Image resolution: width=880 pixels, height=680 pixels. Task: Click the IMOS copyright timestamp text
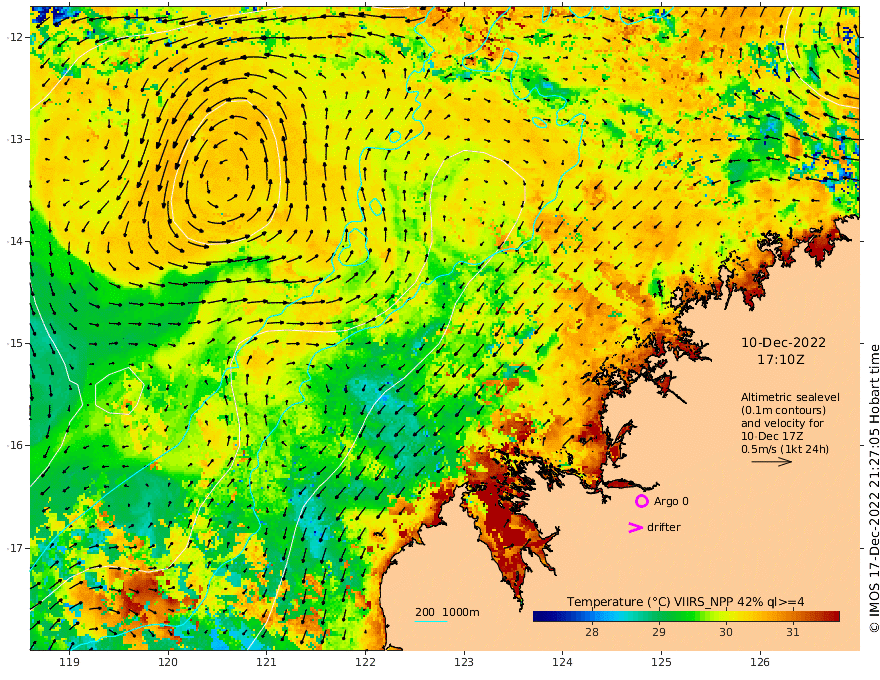pos(874,488)
